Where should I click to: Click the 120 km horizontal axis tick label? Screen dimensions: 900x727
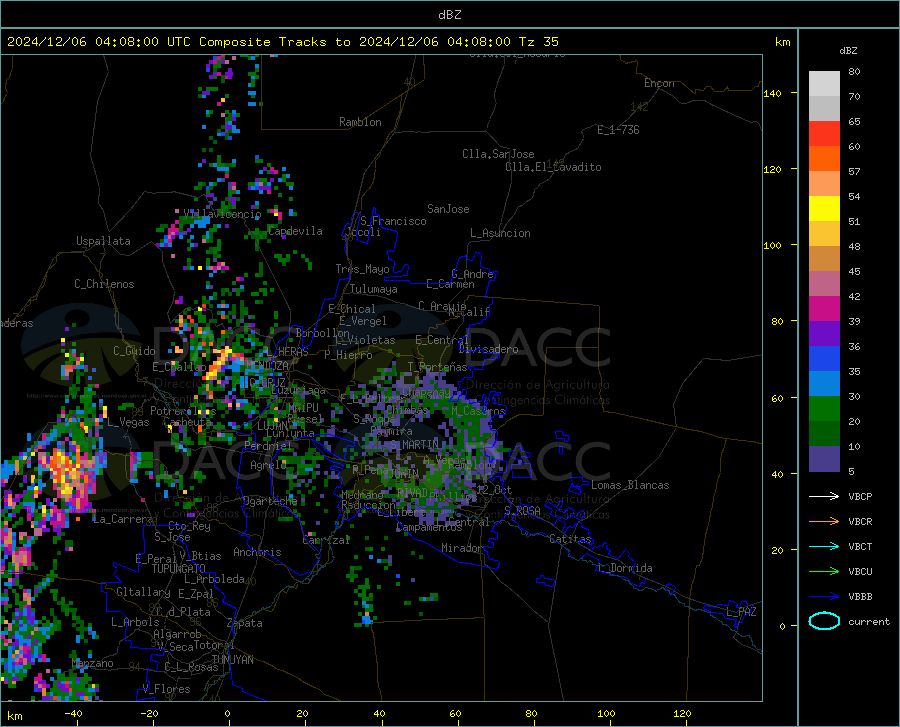682,713
